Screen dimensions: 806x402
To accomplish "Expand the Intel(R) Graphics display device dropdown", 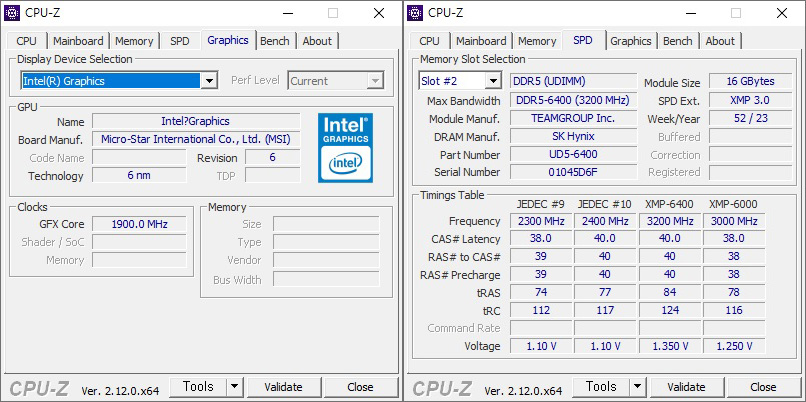I will [x=209, y=81].
